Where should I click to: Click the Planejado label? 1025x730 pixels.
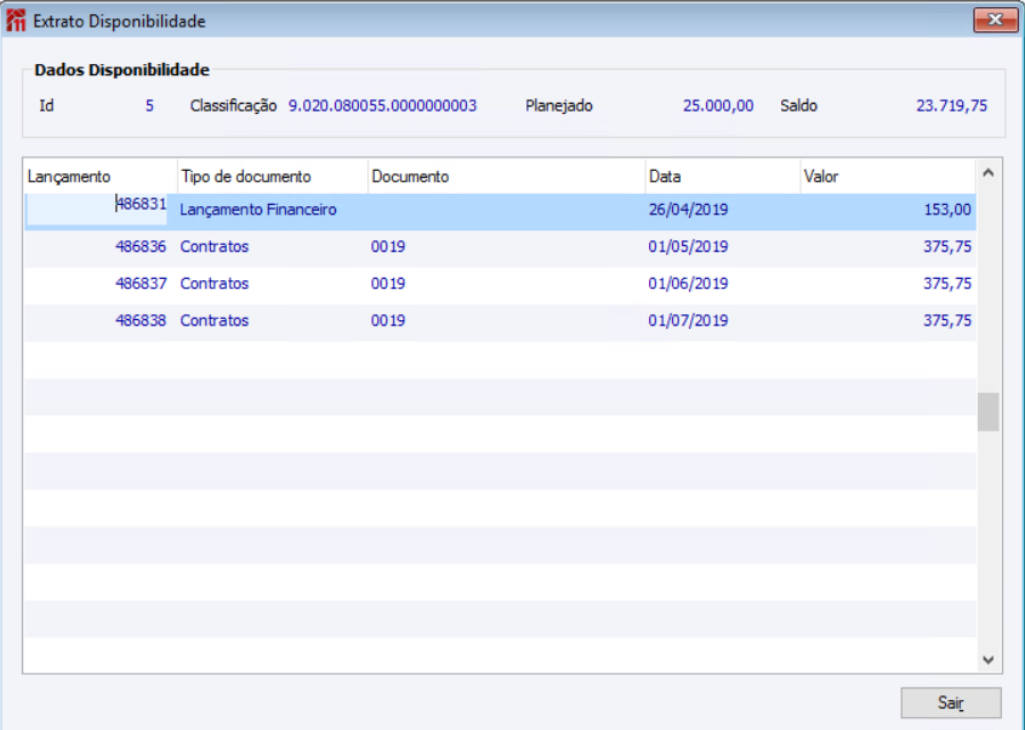point(559,106)
